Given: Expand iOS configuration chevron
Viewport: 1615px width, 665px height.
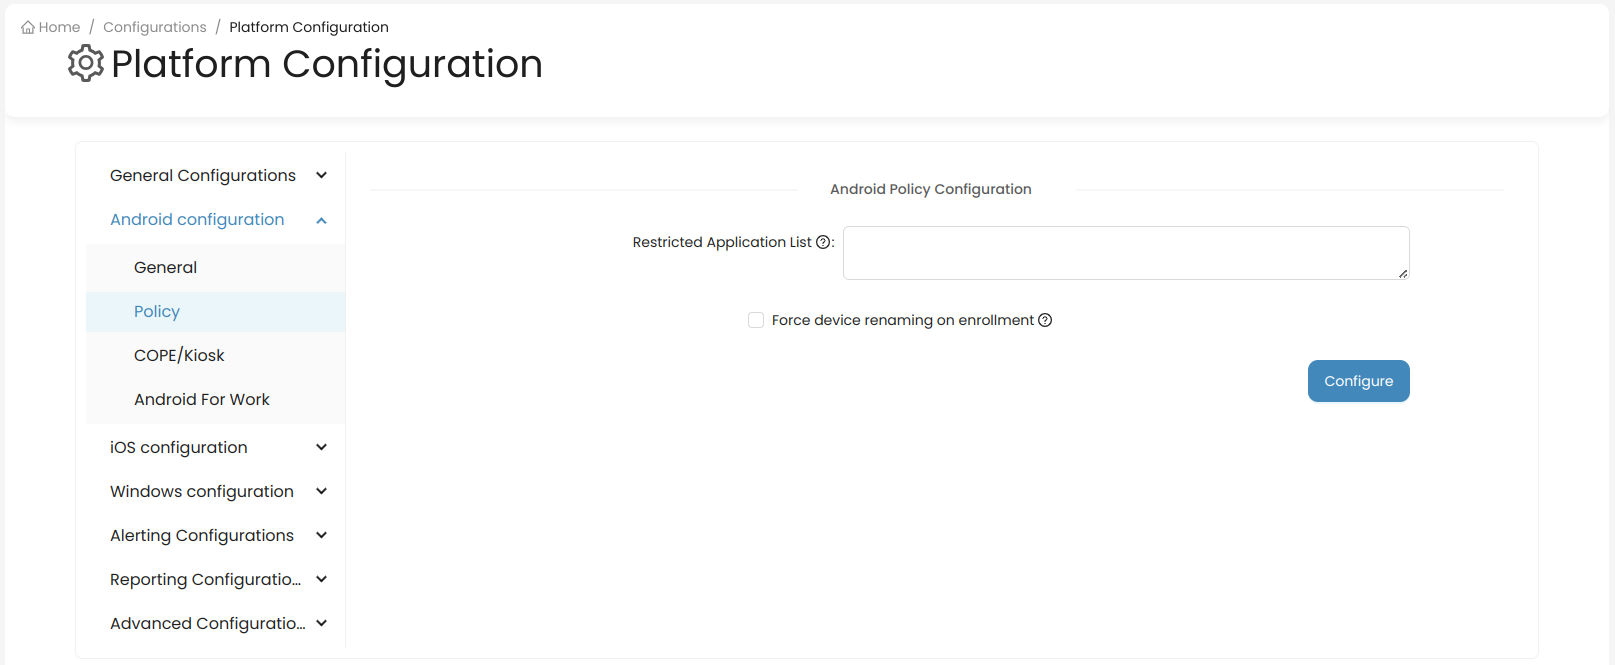Looking at the screenshot, I should tap(322, 447).
